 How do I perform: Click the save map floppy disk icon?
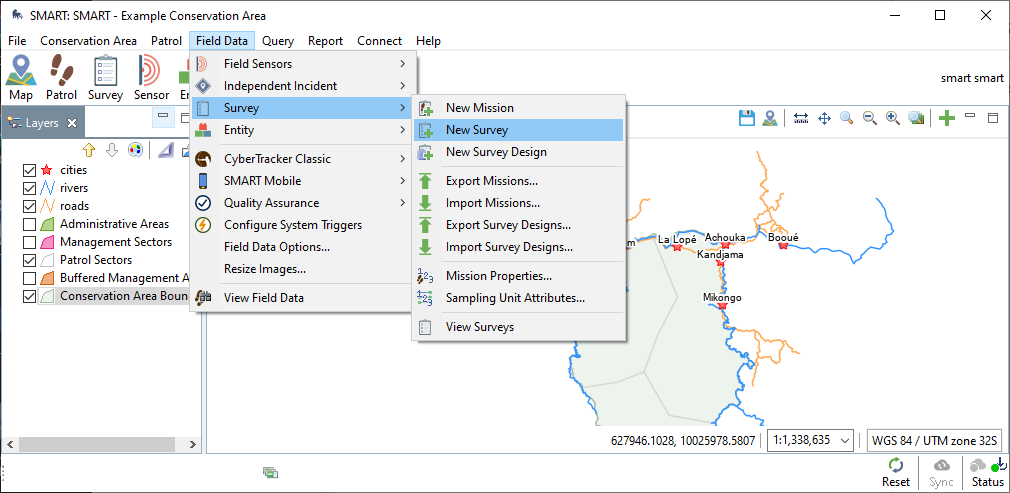click(746, 118)
